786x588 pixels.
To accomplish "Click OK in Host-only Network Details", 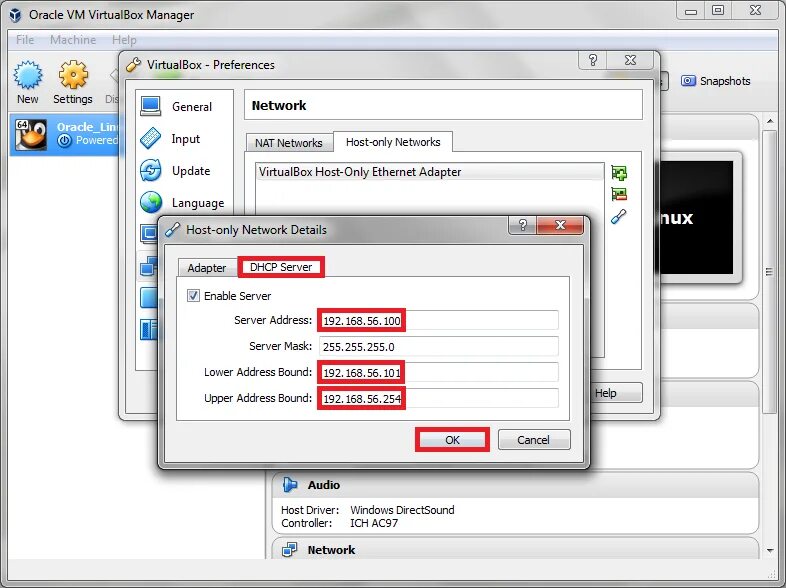I will pyautogui.click(x=452, y=440).
